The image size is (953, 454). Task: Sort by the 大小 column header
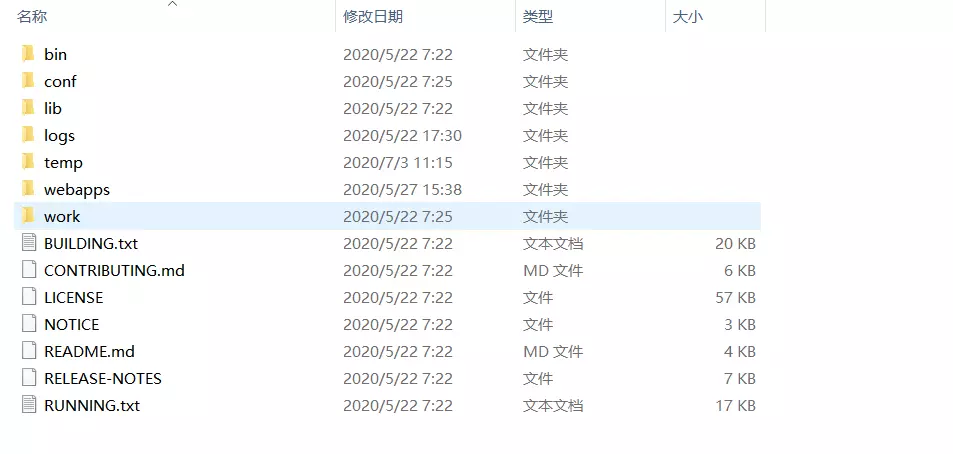(688, 16)
